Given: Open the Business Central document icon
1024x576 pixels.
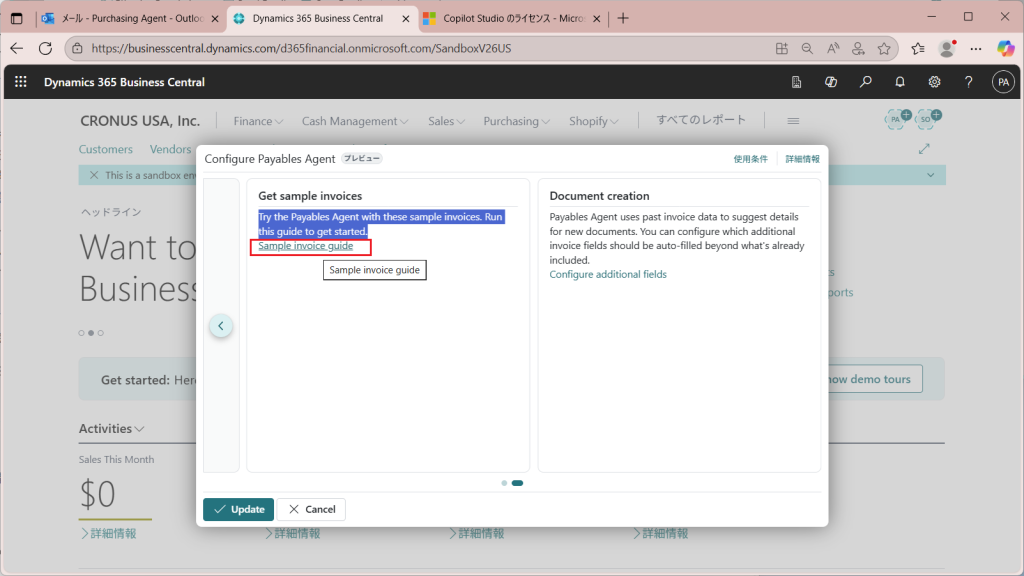Looking at the screenshot, I should (796, 82).
